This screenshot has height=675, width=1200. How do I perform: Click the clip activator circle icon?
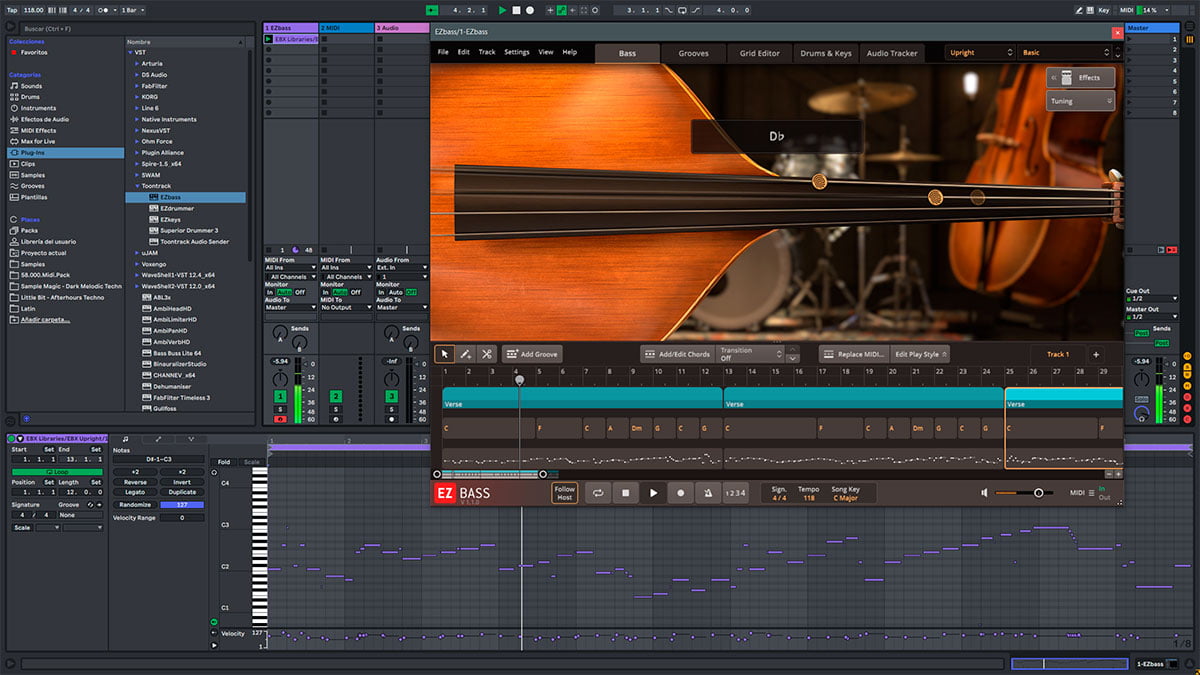pos(13,439)
